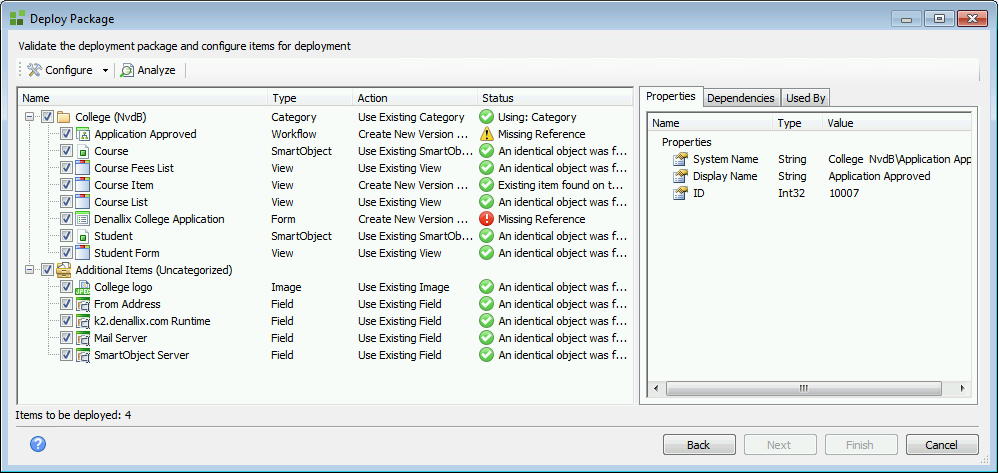Click the Denallix College Application form icon
Viewport: 999px width, 473px height.
coord(84,219)
